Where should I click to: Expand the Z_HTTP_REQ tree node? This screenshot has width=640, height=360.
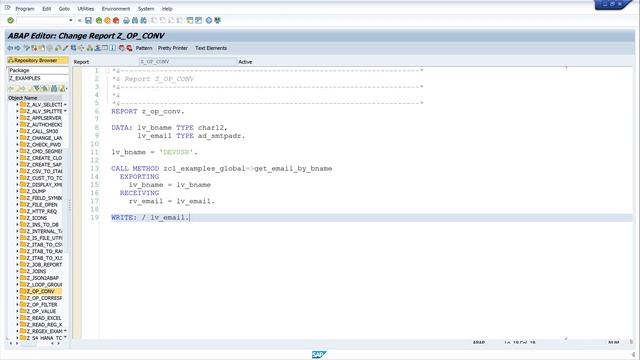click(x=17, y=211)
